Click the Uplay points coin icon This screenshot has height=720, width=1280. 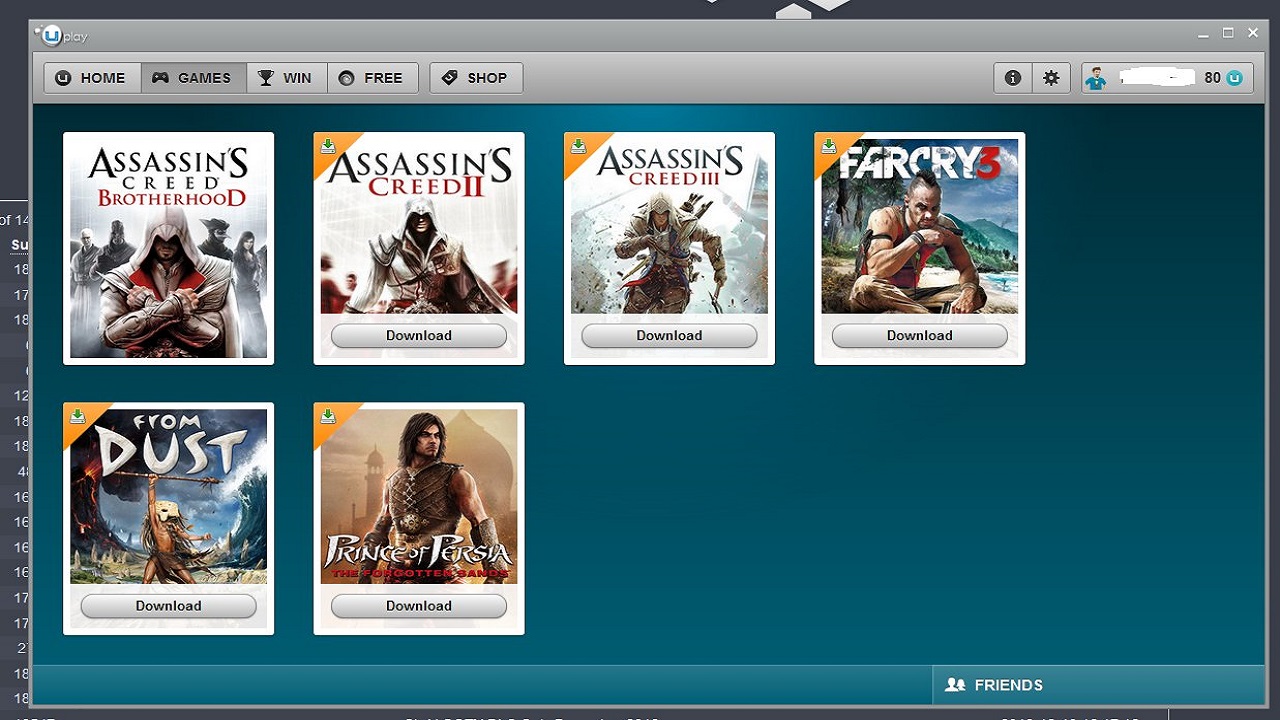click(1235, 78)
